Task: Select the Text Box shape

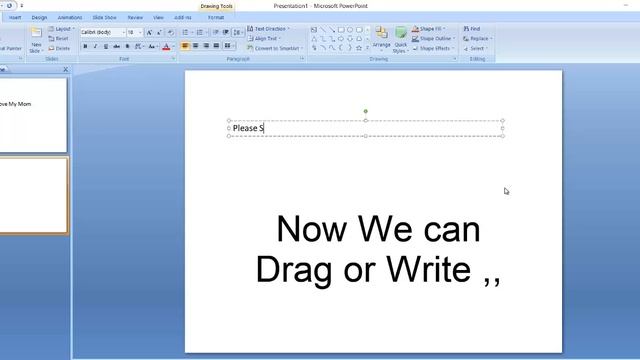Action: 314,30
